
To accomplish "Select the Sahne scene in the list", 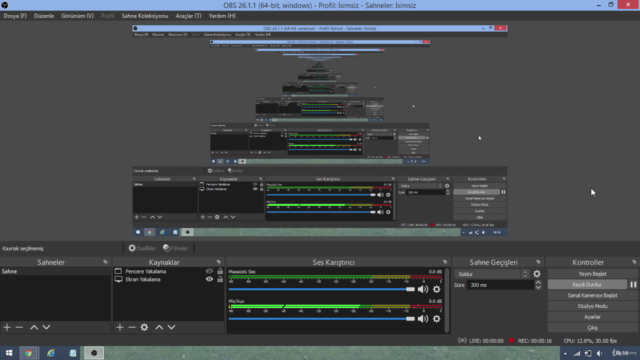I will [x=55, y=271].
